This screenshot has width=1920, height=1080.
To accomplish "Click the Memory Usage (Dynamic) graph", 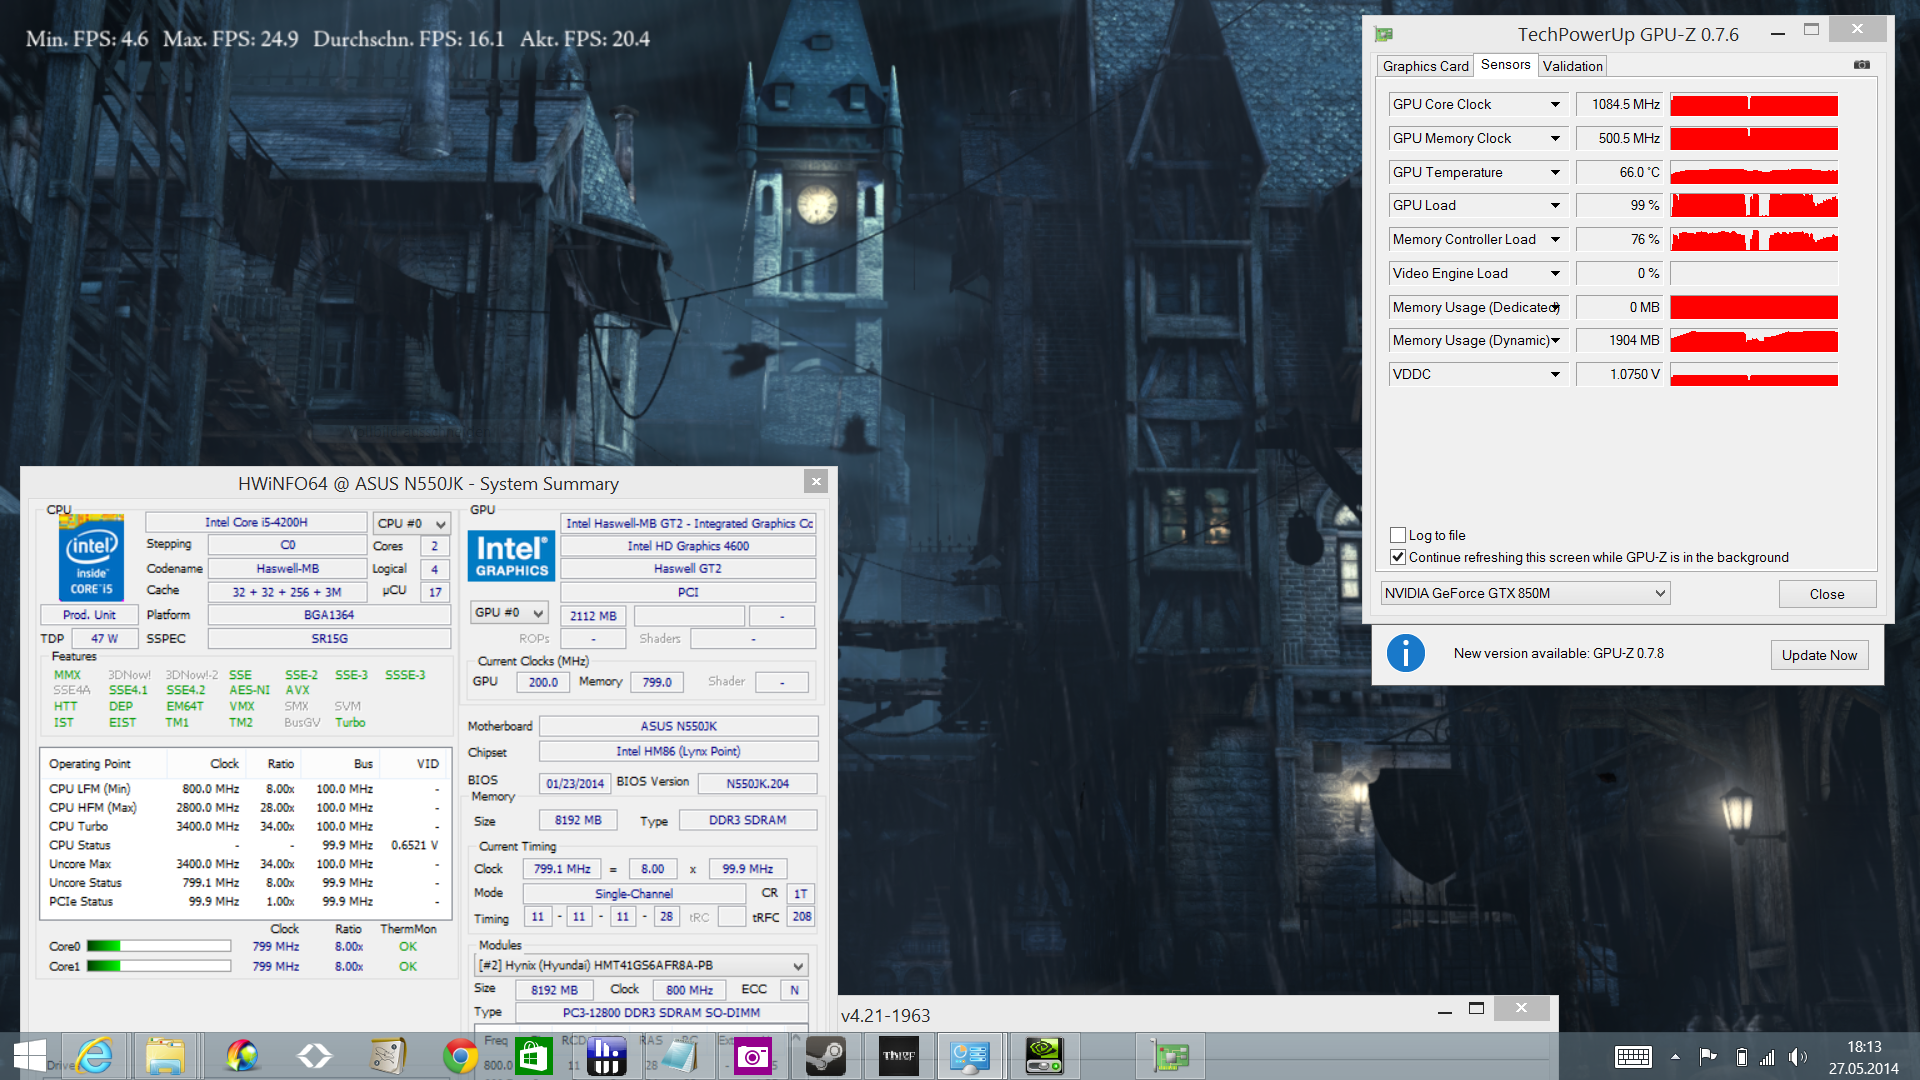I will point(1754,340).
